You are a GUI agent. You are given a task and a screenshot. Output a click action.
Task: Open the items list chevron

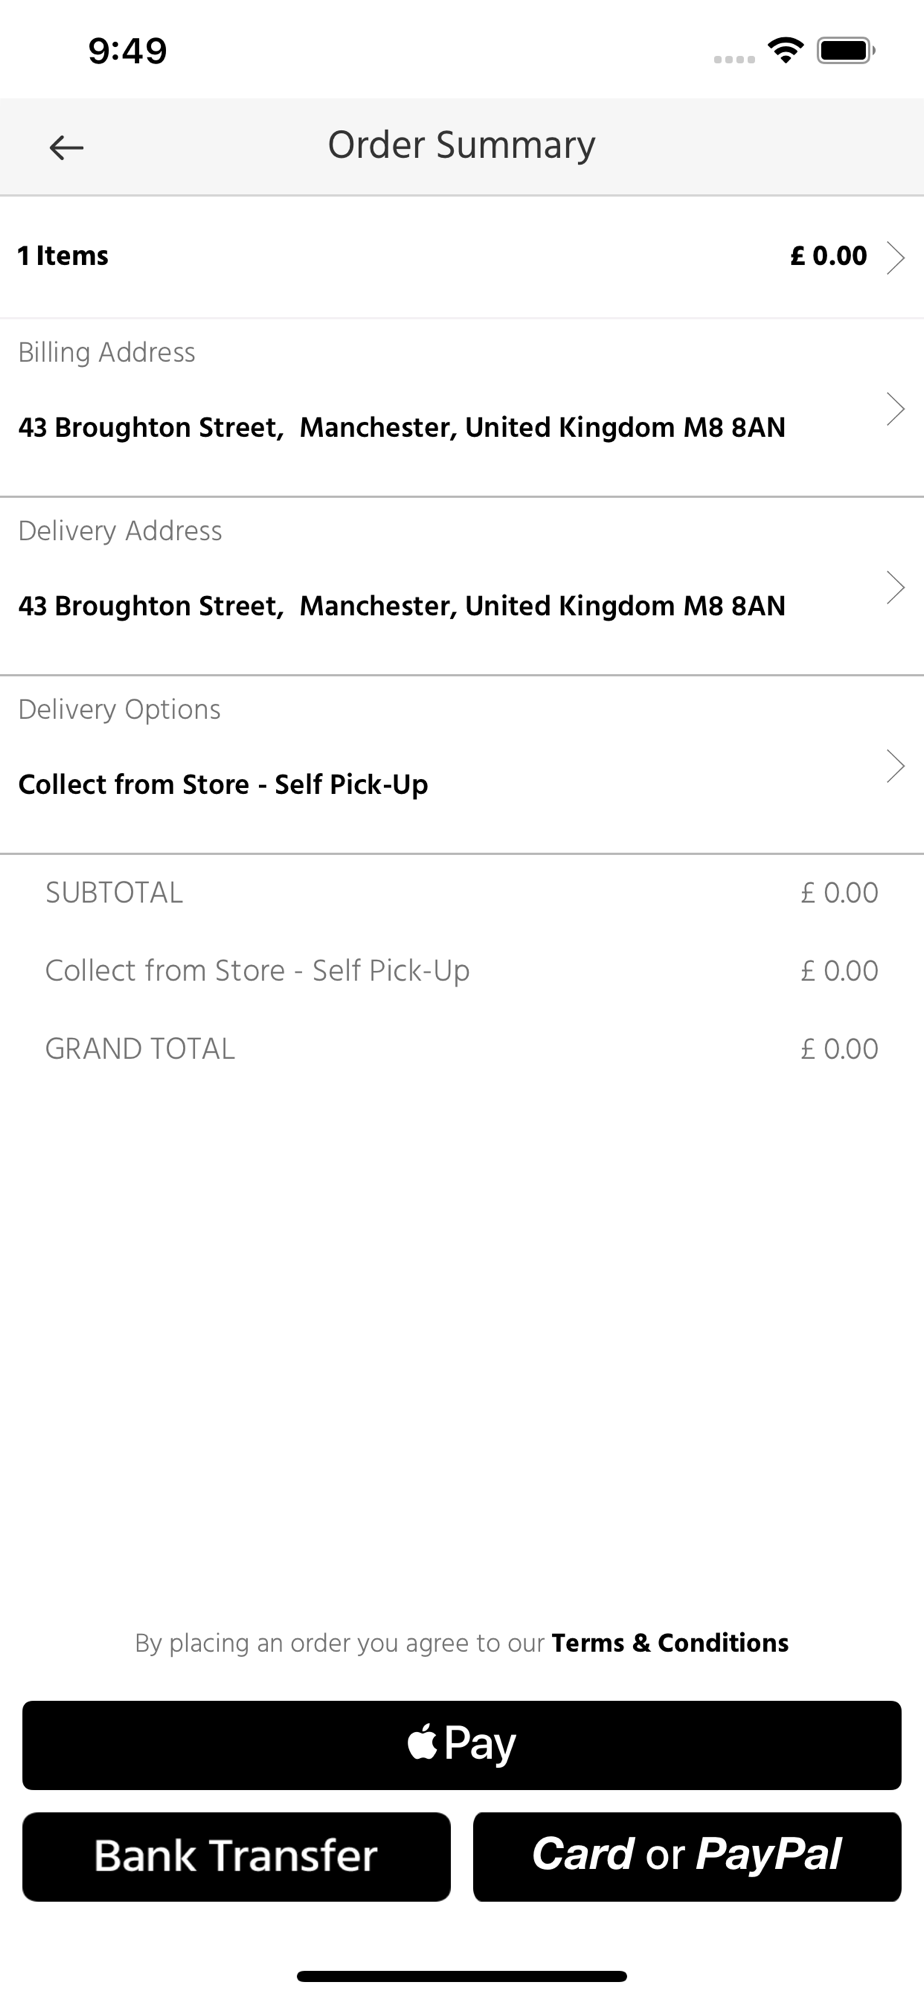tap(896, 257)
